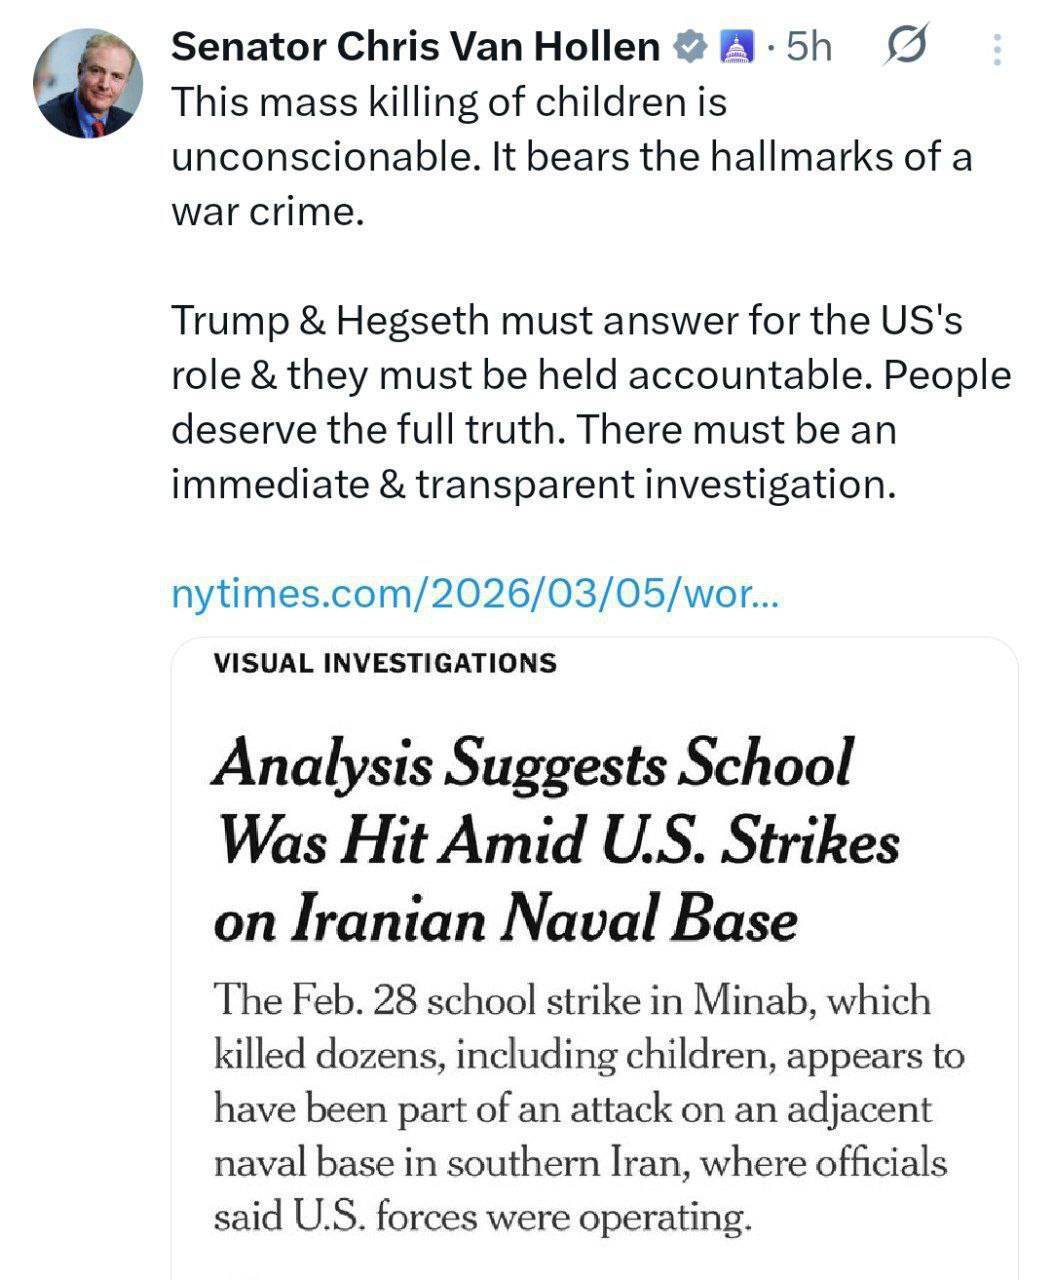1052x1280 pixels.
Task: Click the "This mass killing of children" sentence
Action: coord(449,102)
